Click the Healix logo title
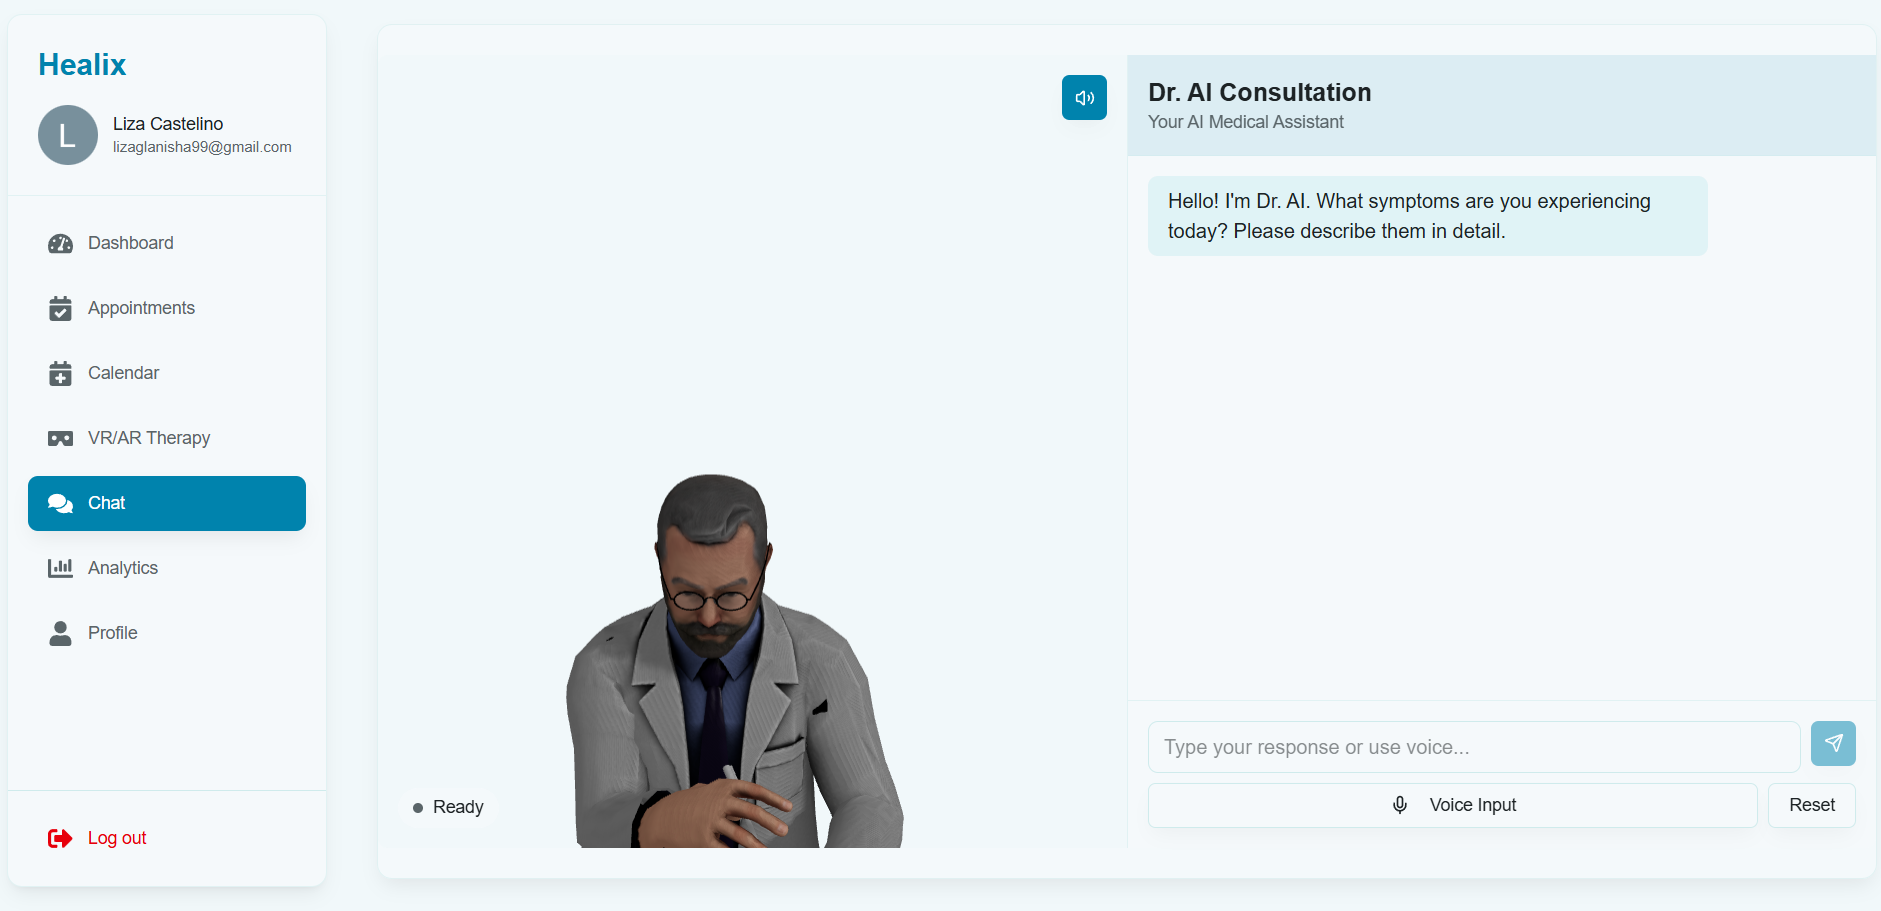Viewport: 1881px width, 911px height. pyautogui.click(x=82, y=65)
